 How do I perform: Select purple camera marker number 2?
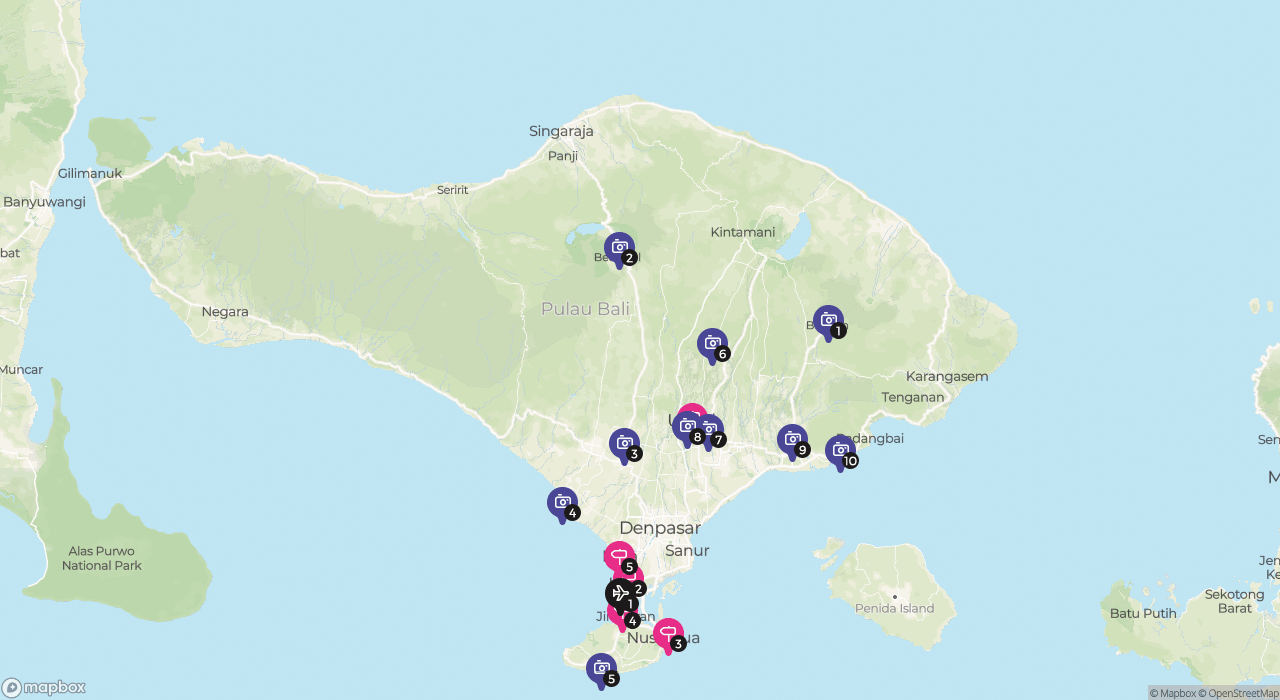tap(619, 248)
